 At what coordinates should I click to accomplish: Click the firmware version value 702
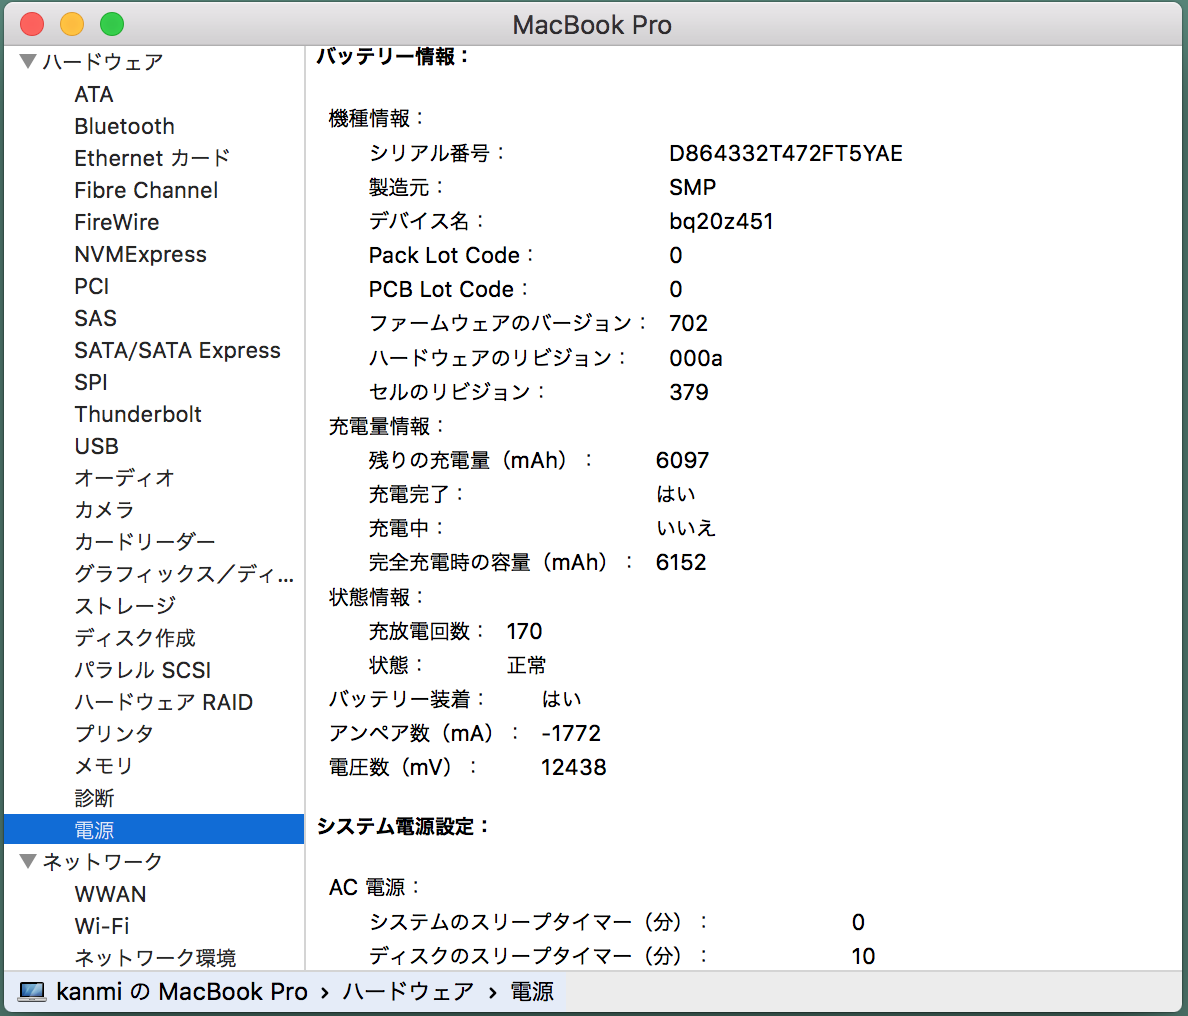coord(689,324)
